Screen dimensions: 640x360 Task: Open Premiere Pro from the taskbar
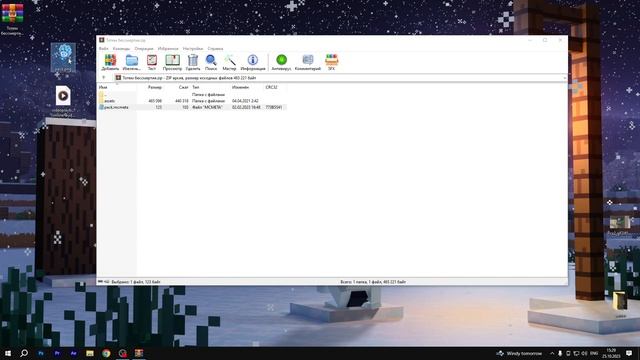[57, 353]
